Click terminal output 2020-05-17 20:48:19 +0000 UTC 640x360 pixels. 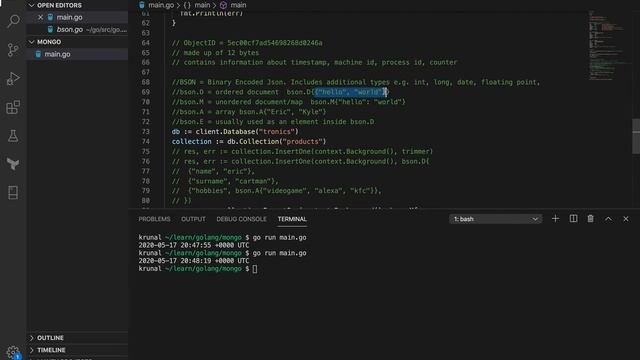193,261
